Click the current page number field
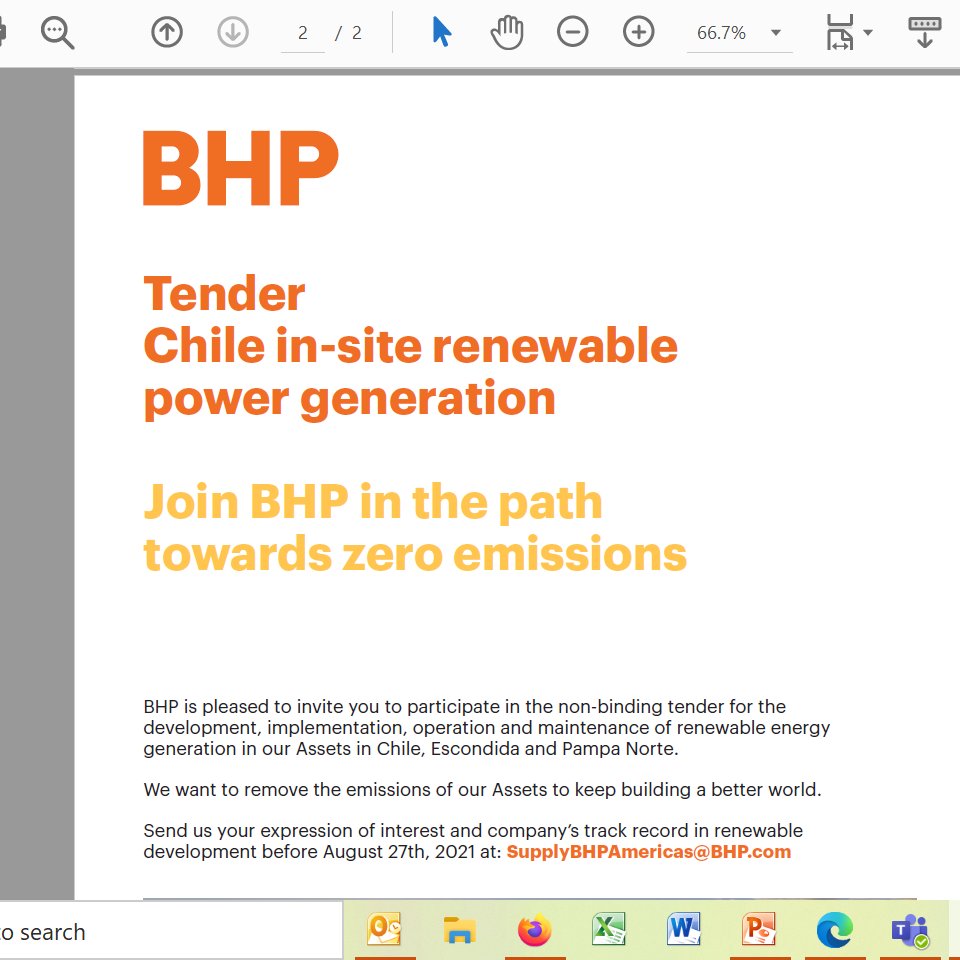 click(x=302, y=32)
